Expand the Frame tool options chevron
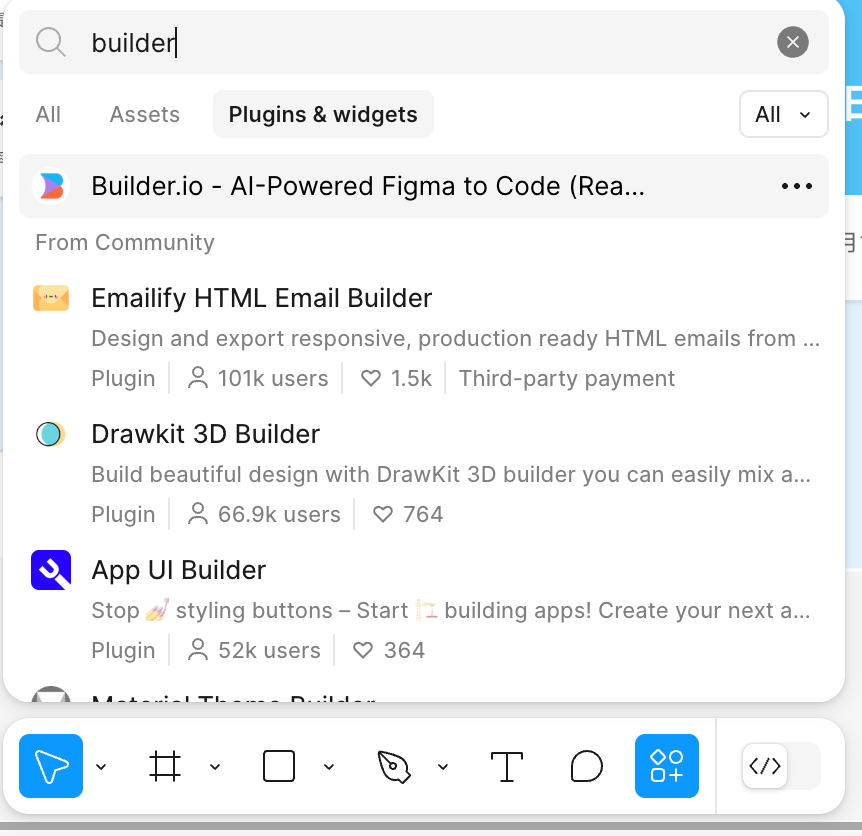862x836 pixels. tap(215, 767)
